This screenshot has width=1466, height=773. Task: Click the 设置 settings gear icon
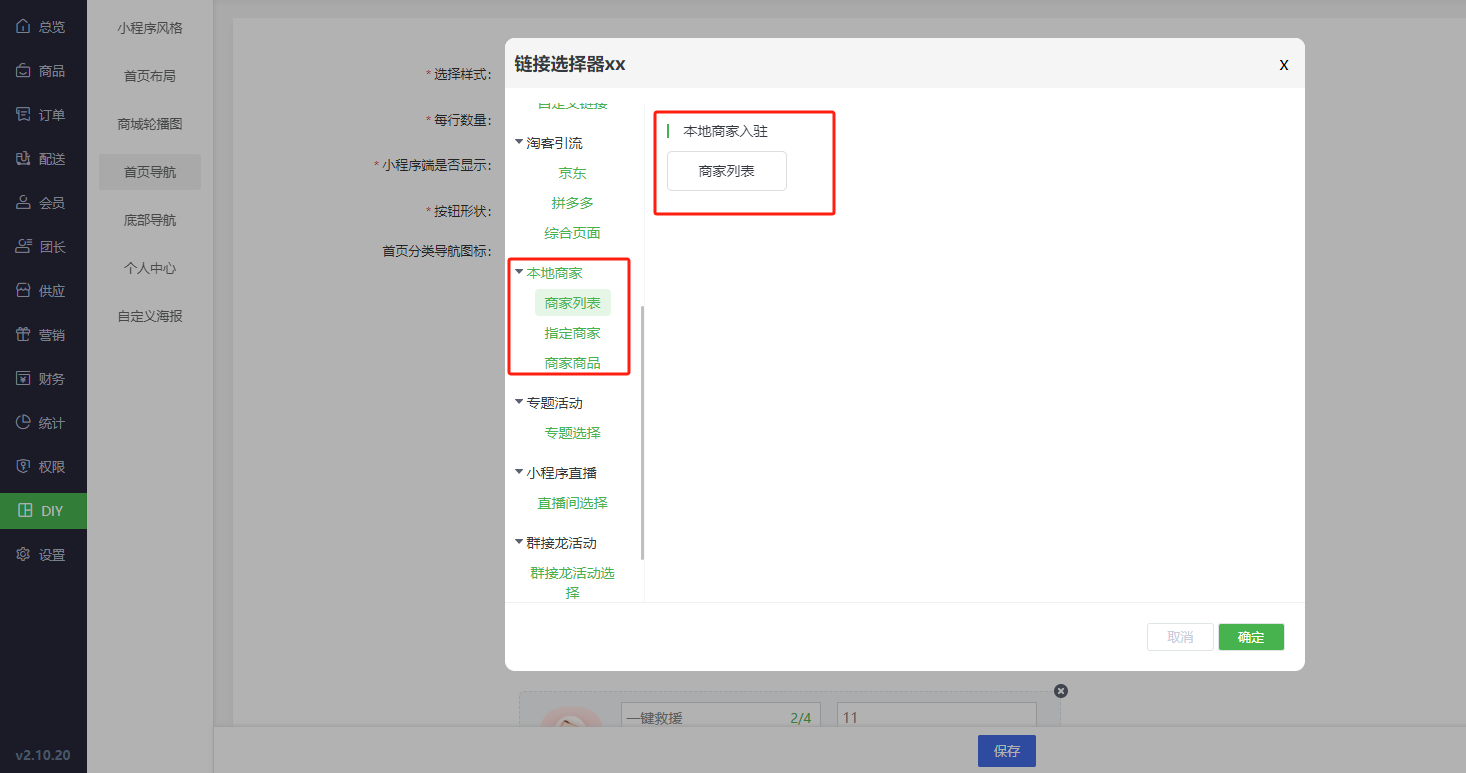tap(23, 555)
